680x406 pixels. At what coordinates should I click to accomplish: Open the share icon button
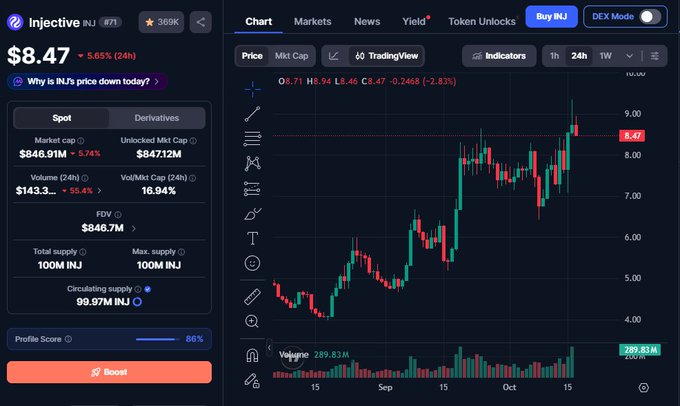(200, 22)
